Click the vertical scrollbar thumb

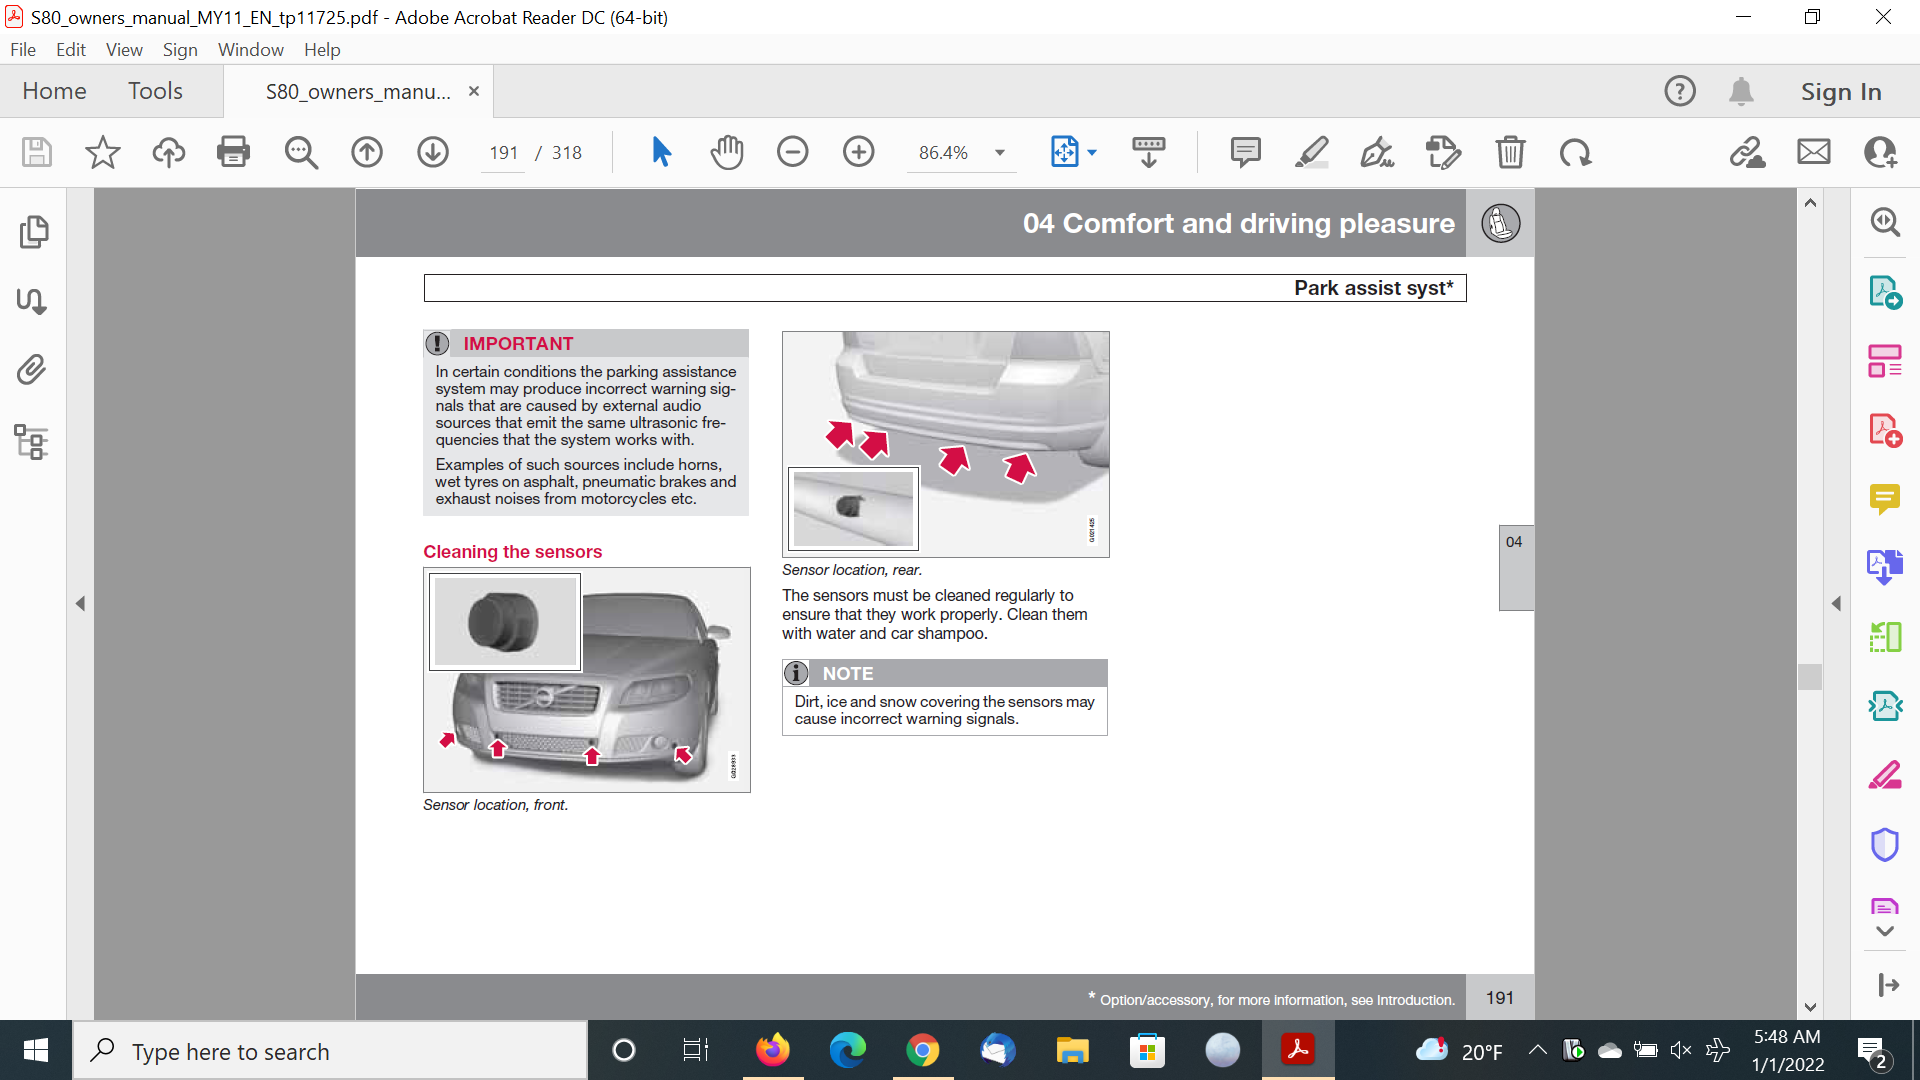point(1809,677)
